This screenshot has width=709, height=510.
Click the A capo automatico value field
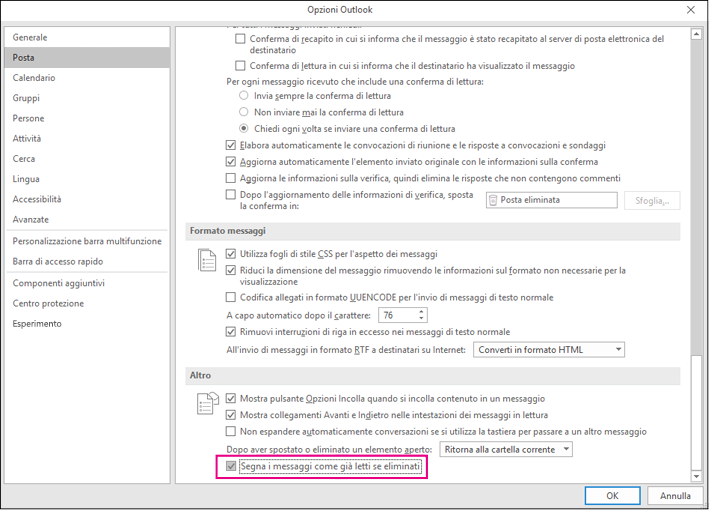398,315
